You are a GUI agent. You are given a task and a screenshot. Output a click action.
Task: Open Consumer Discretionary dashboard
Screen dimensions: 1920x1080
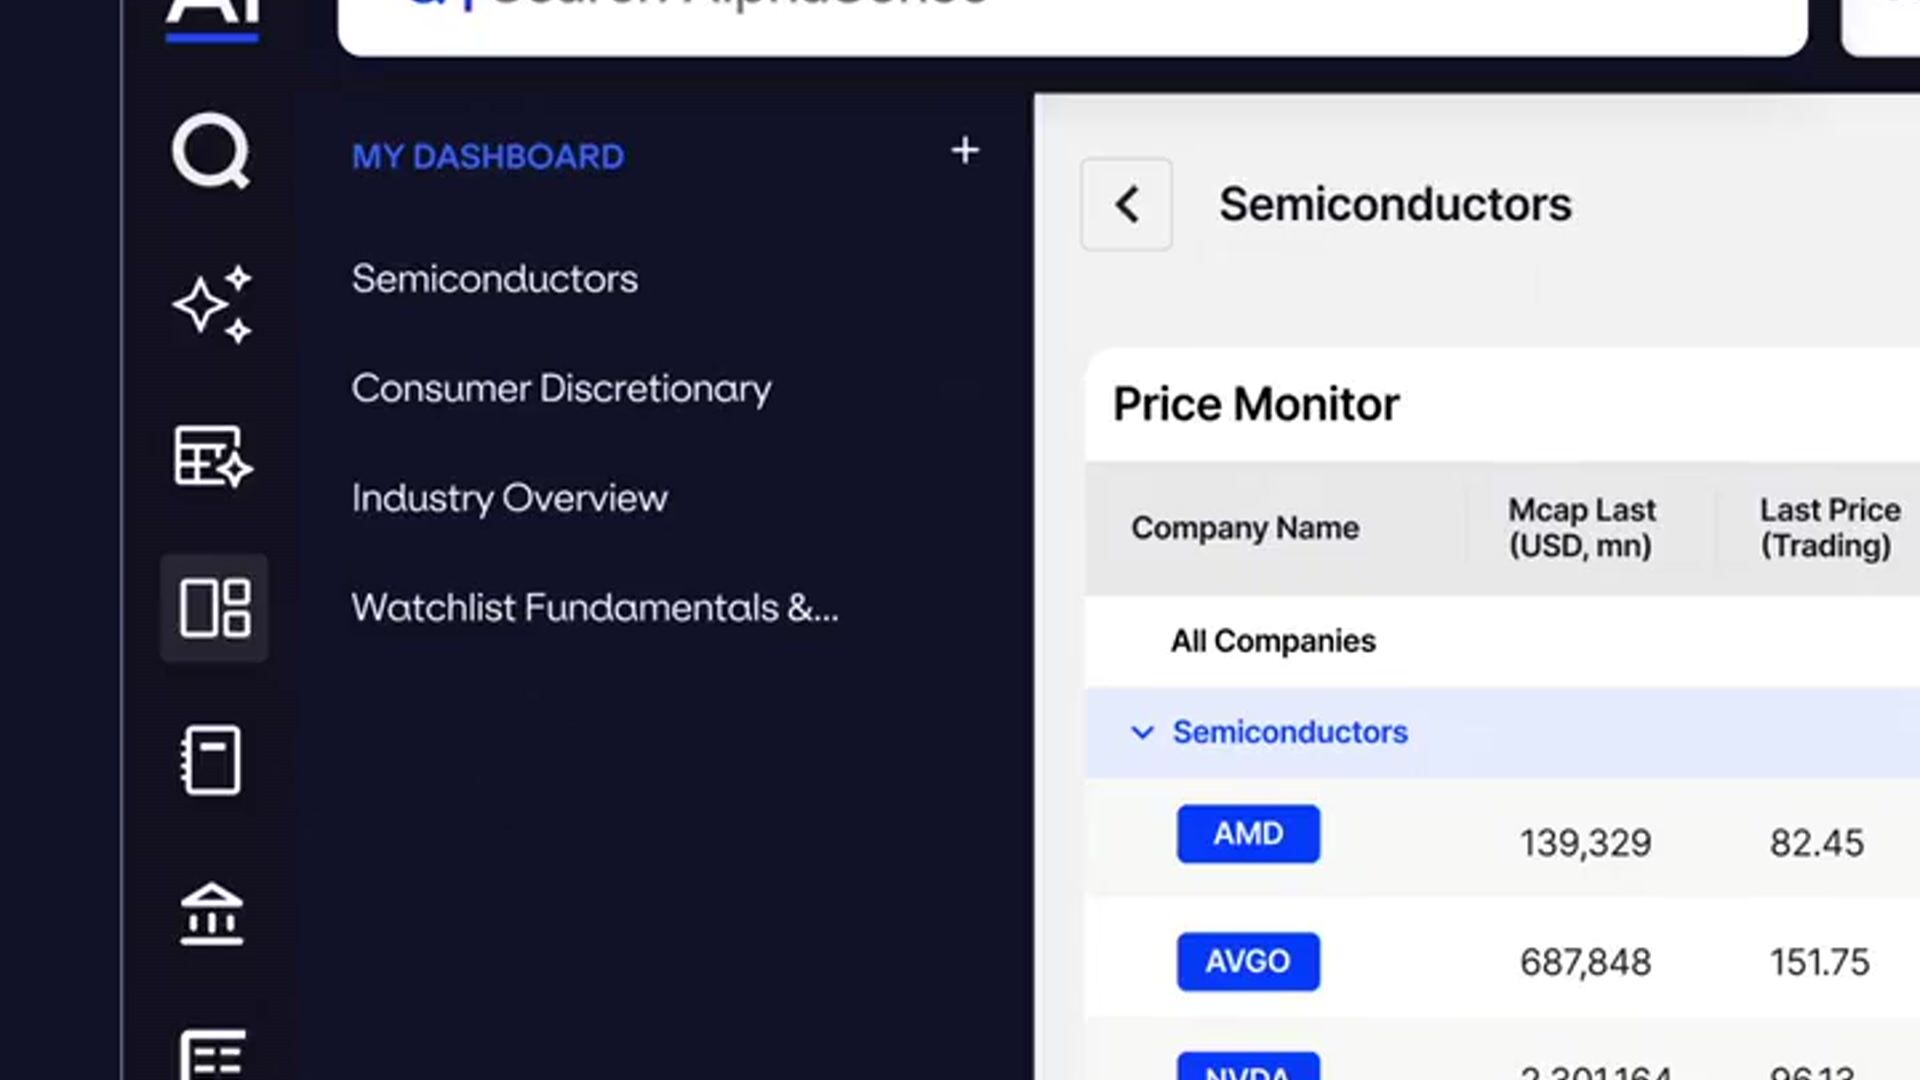pyautogui.click(x=561, y=389)
